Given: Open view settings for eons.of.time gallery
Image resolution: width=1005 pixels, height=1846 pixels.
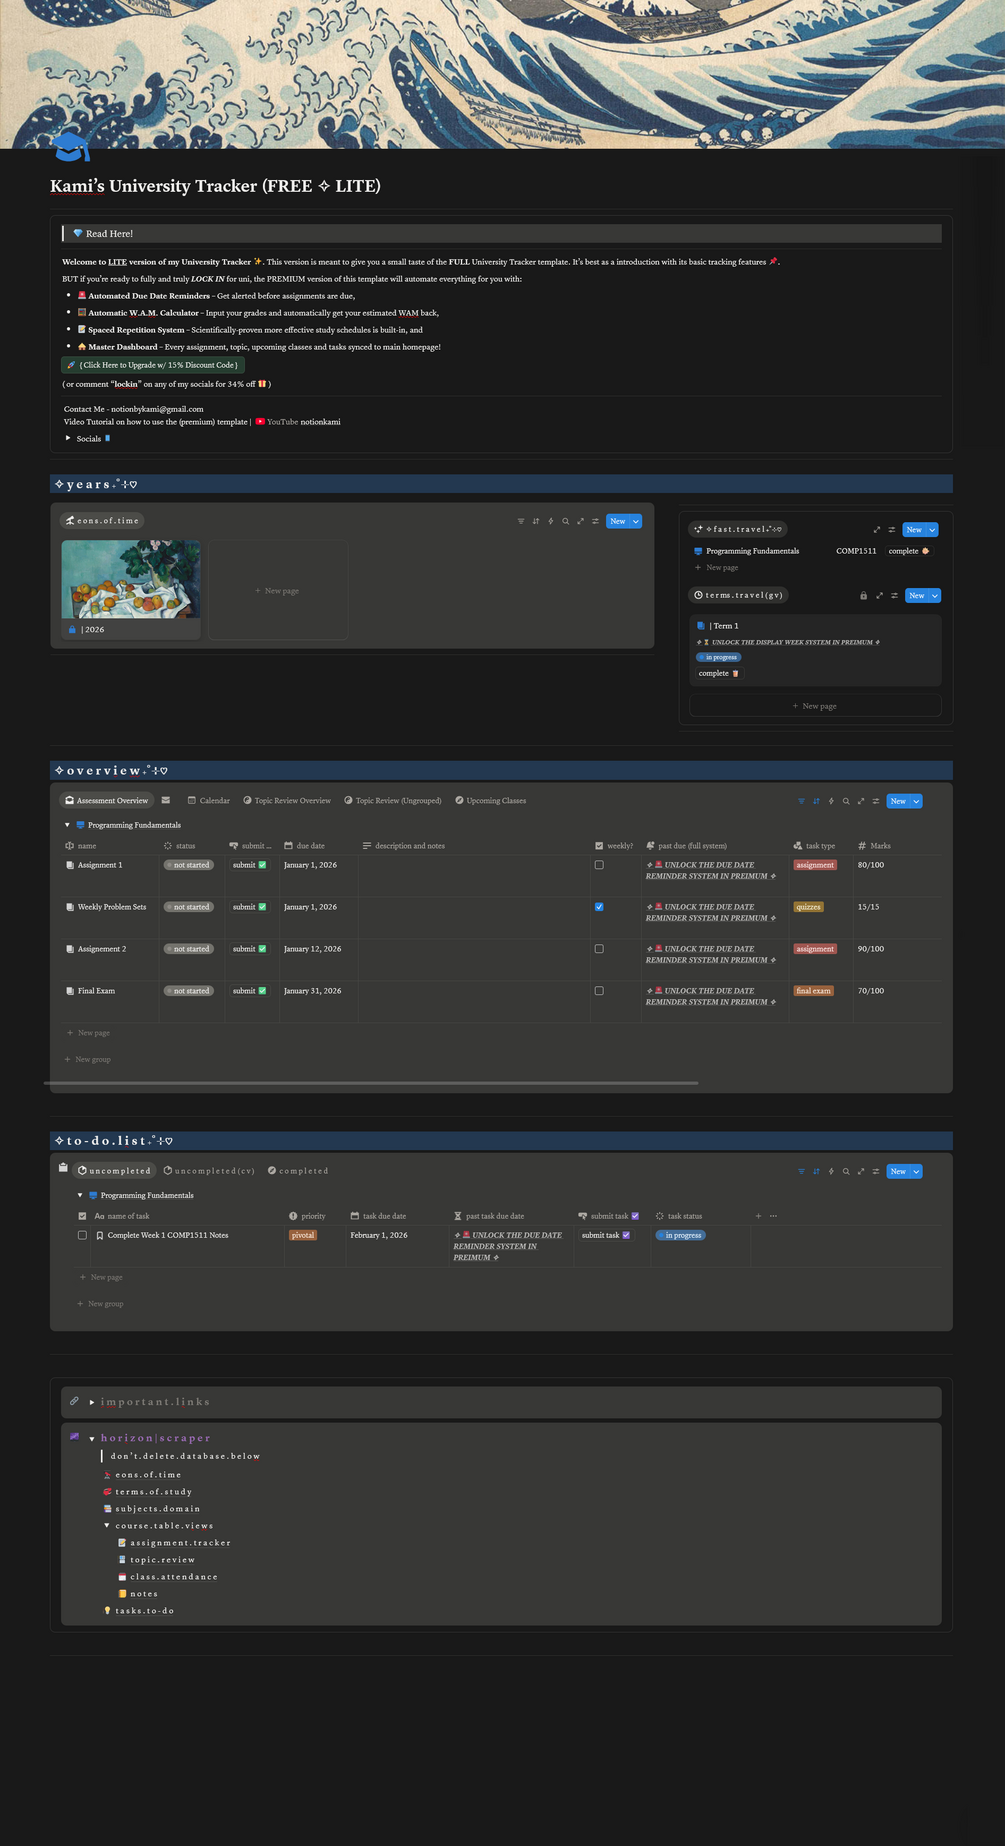Looking at the screenshot, I should [x=595, y=521].
